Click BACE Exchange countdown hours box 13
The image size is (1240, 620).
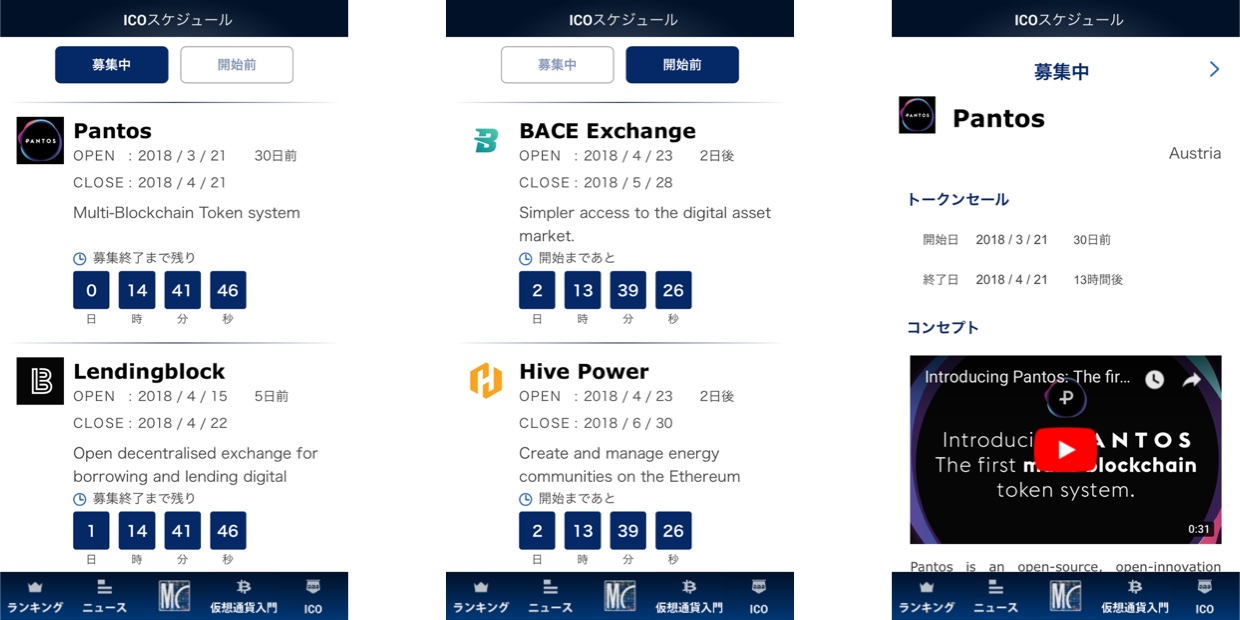point(582,290)
